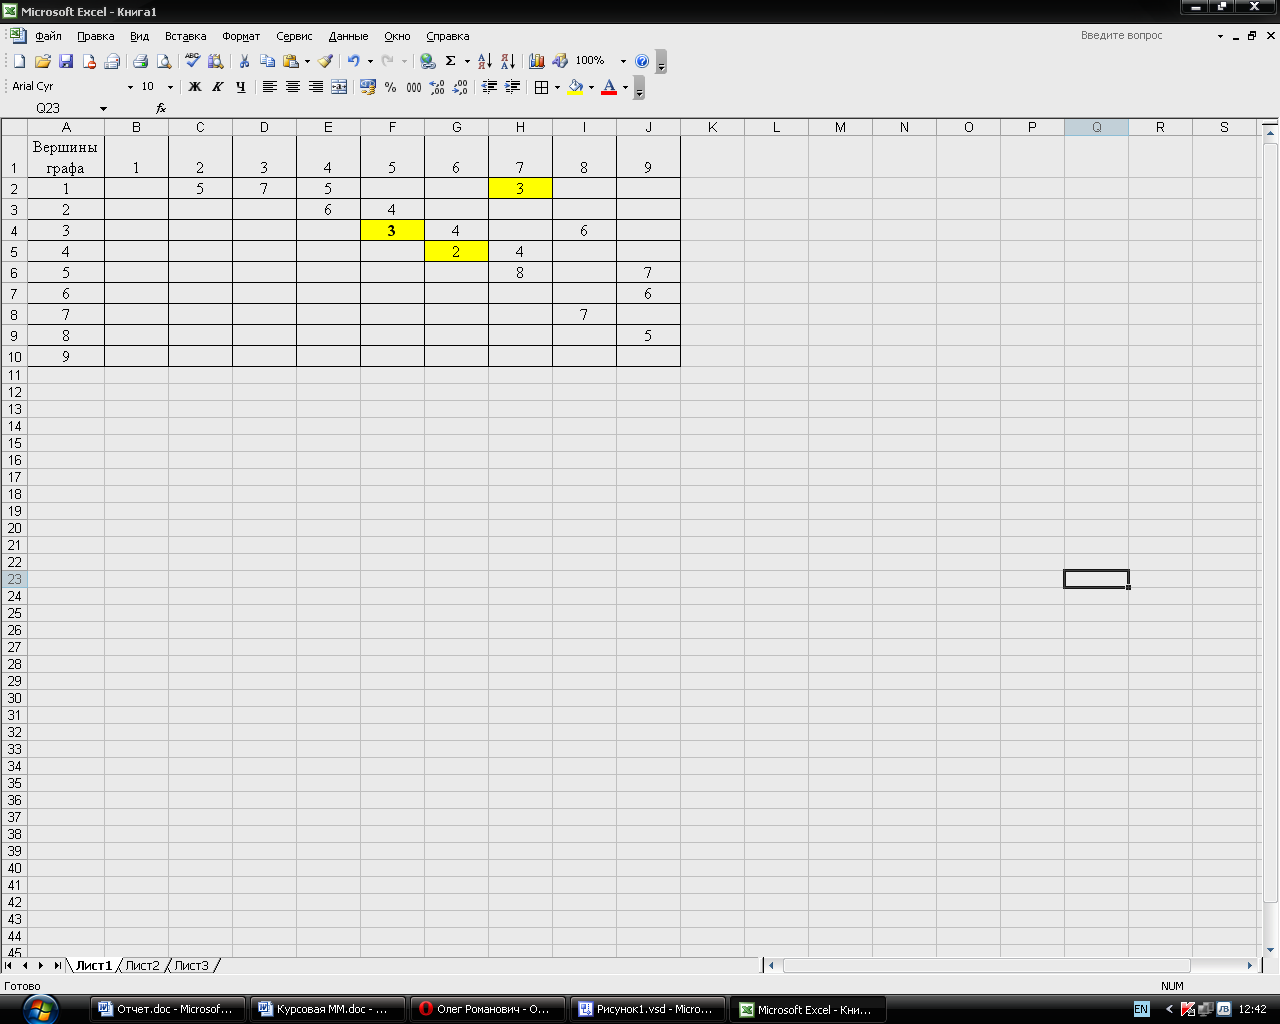Open the 100% zoom dropdown
Viewport: 1280px width, 1024px height.
pyautogui.click(x=623, y=61)
